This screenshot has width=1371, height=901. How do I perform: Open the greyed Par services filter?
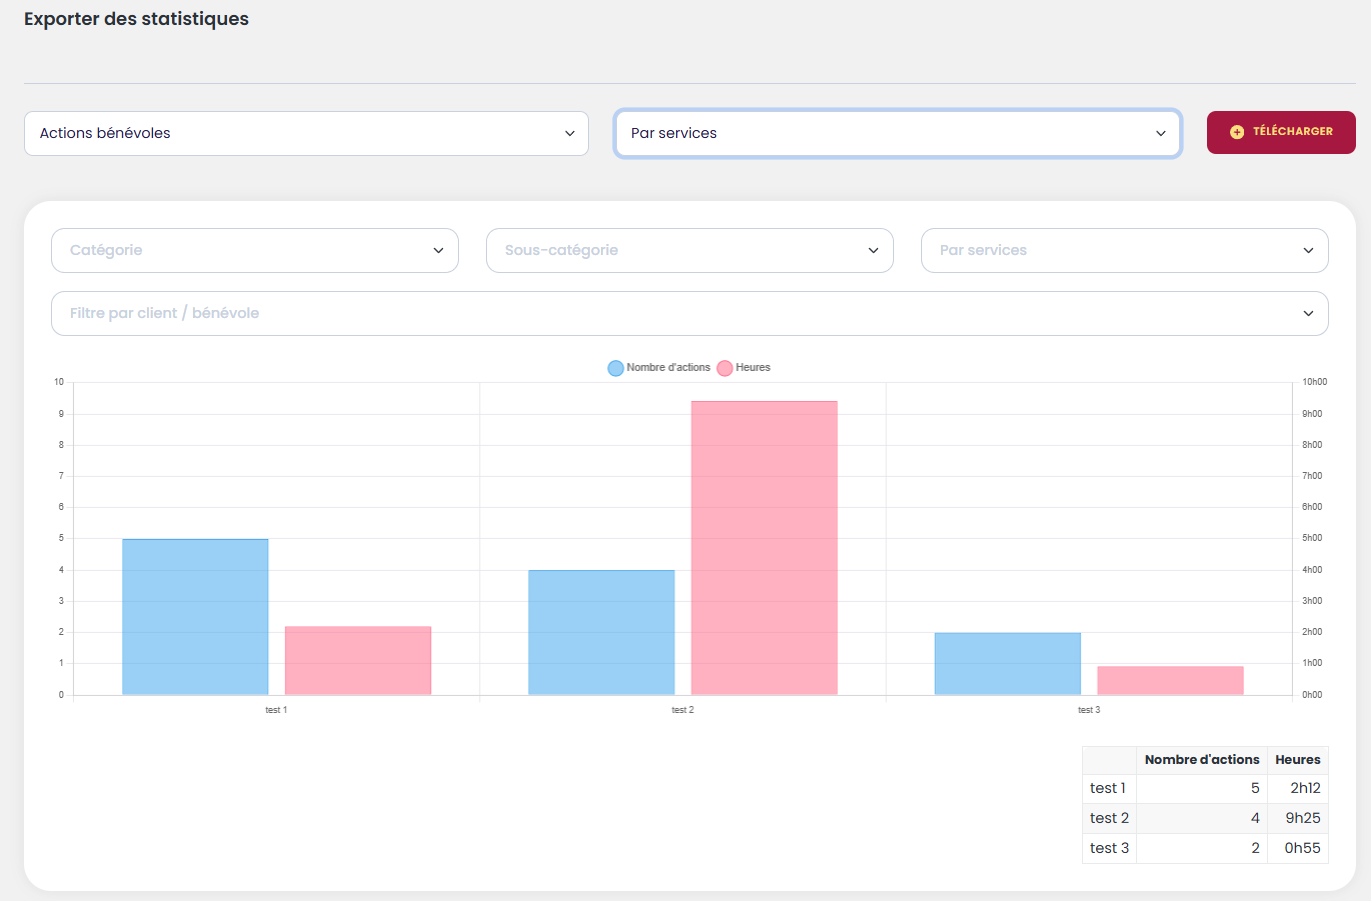[1124, 250]
